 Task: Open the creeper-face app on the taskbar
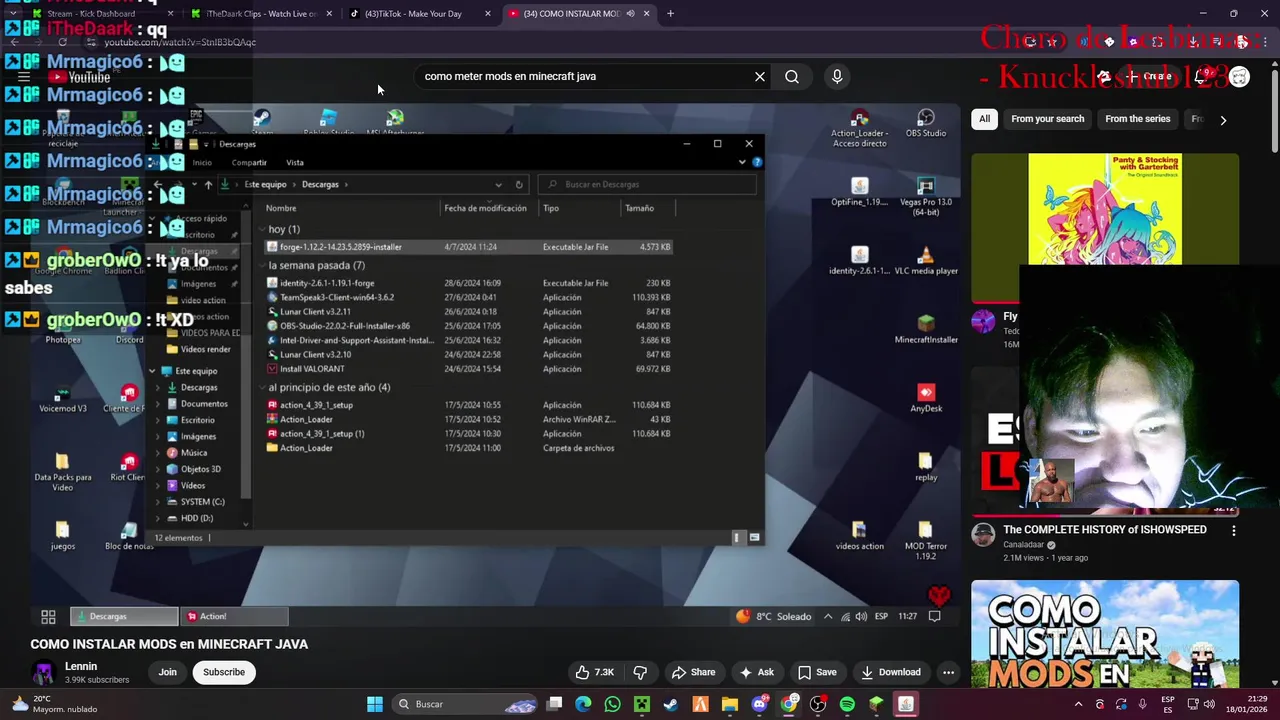(642, 704)
